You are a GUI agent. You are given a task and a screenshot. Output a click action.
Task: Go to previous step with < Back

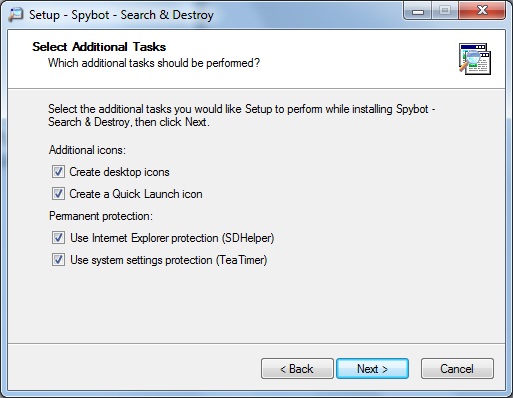(x=297, y=369)
